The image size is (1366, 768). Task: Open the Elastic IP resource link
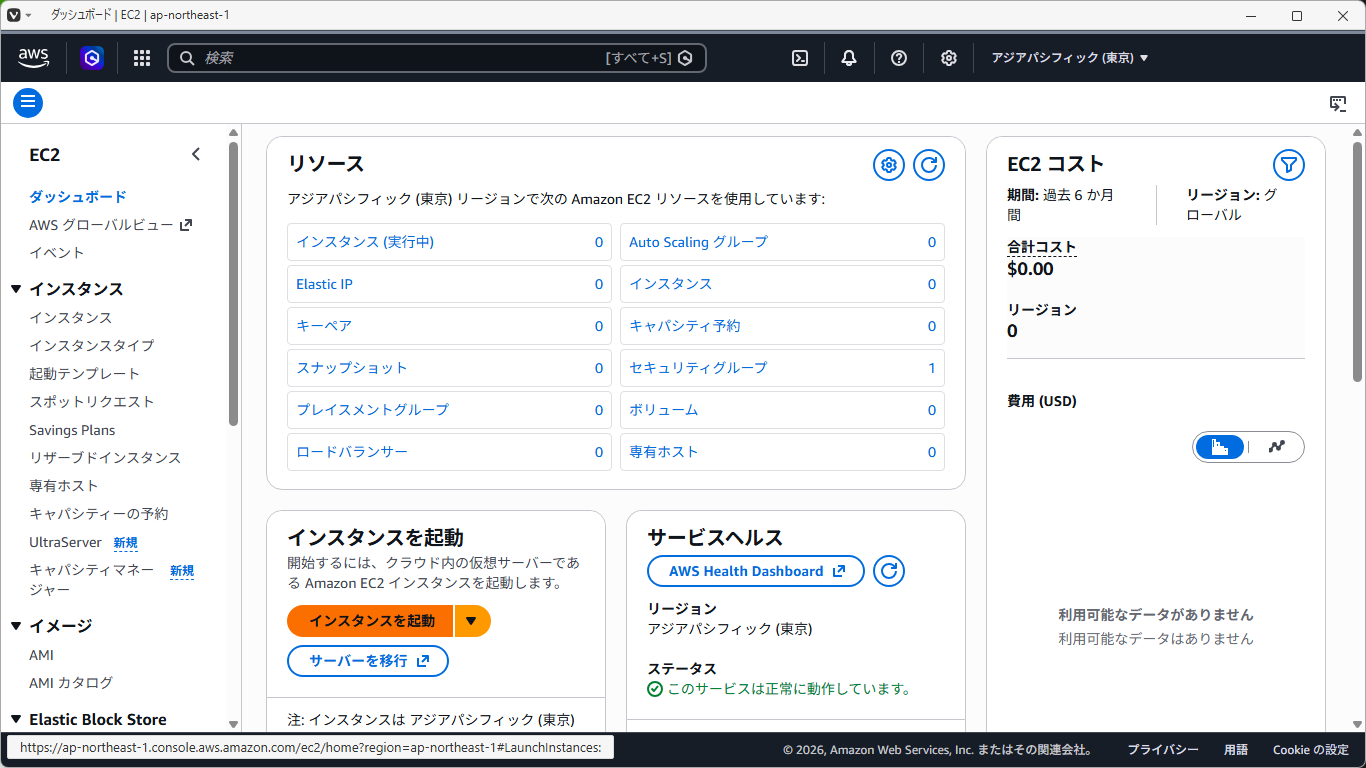click(x=324, y=284)
